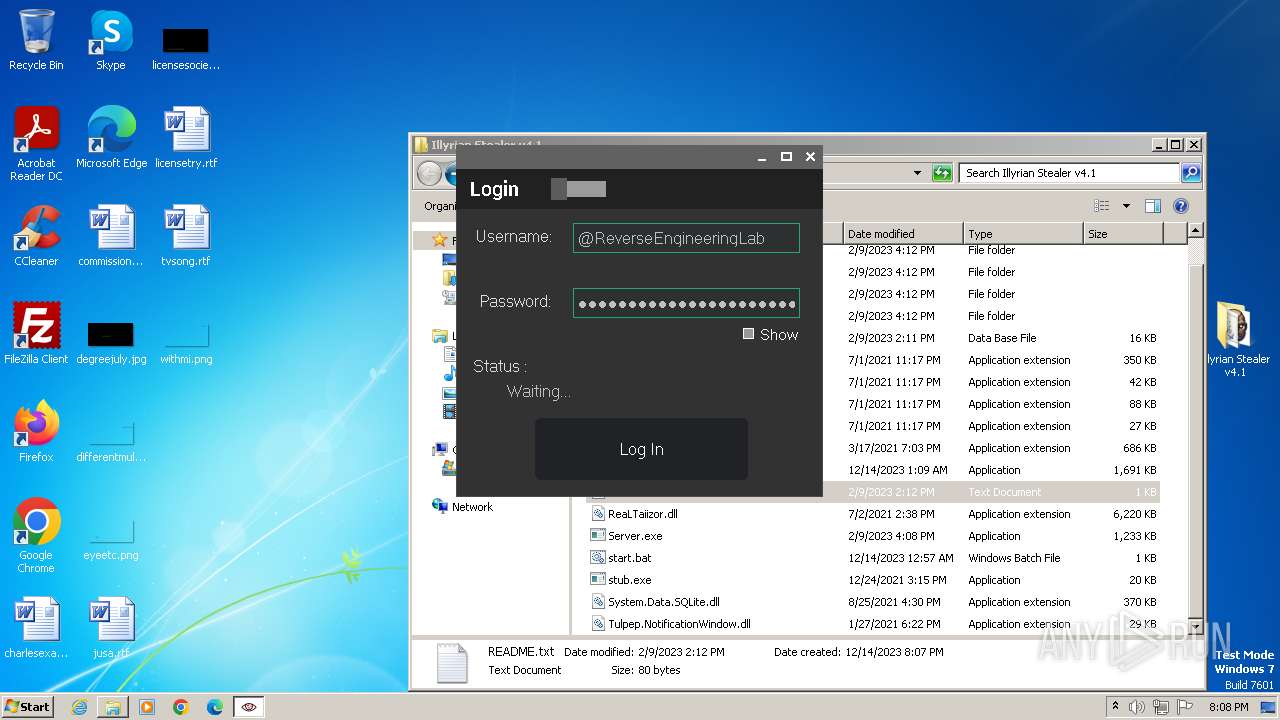Click the Waiting... status text
The width and height of the screenshot is (1280, 720).
click(x=538, y=392)
